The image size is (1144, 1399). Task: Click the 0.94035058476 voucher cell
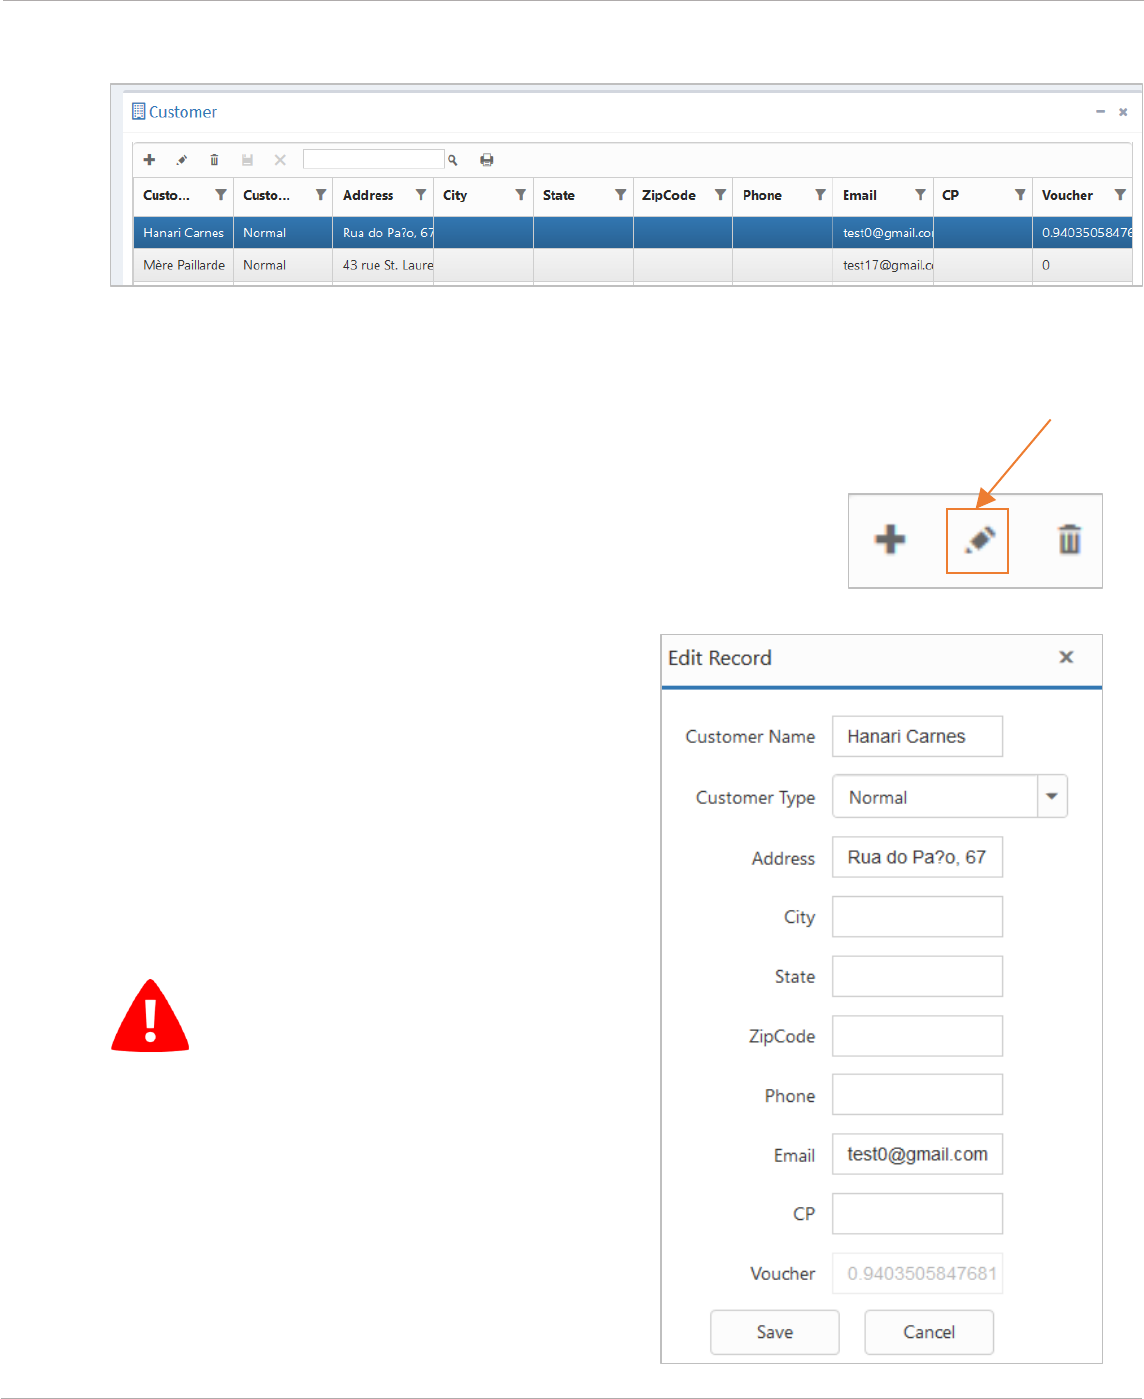1082,233
